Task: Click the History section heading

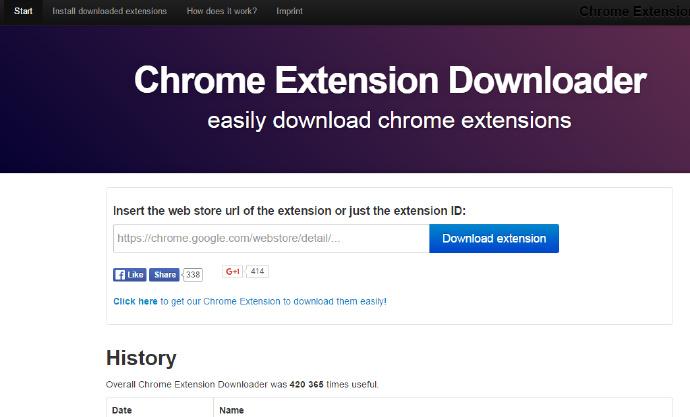Action: coord(141,358)
